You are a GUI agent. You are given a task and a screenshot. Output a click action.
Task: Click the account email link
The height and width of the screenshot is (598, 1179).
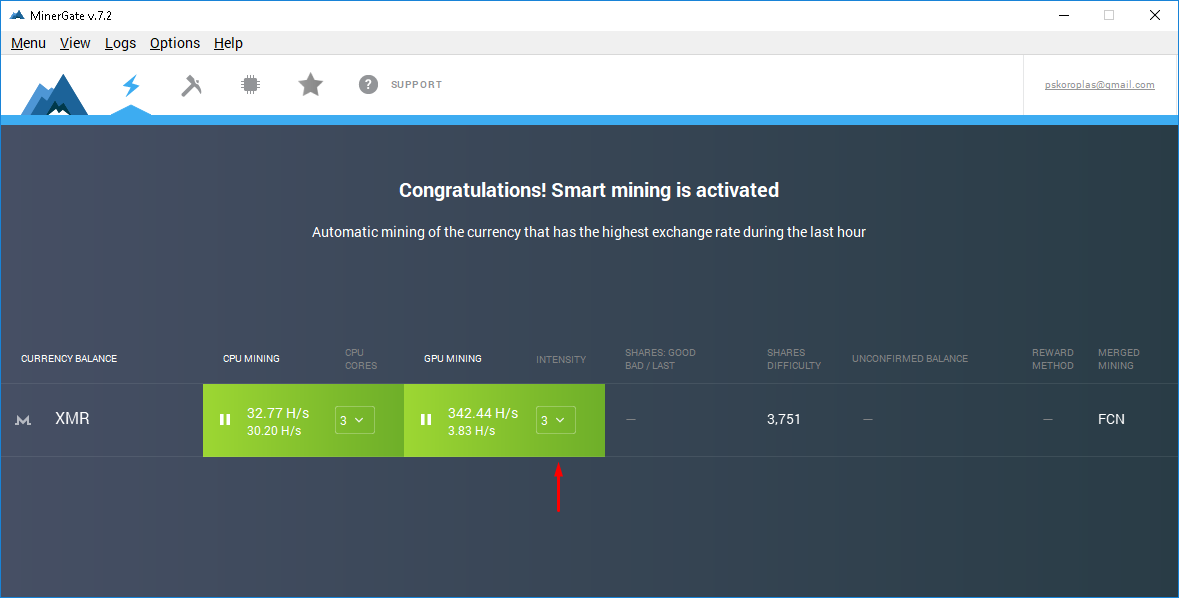(x=1099, y=85)
